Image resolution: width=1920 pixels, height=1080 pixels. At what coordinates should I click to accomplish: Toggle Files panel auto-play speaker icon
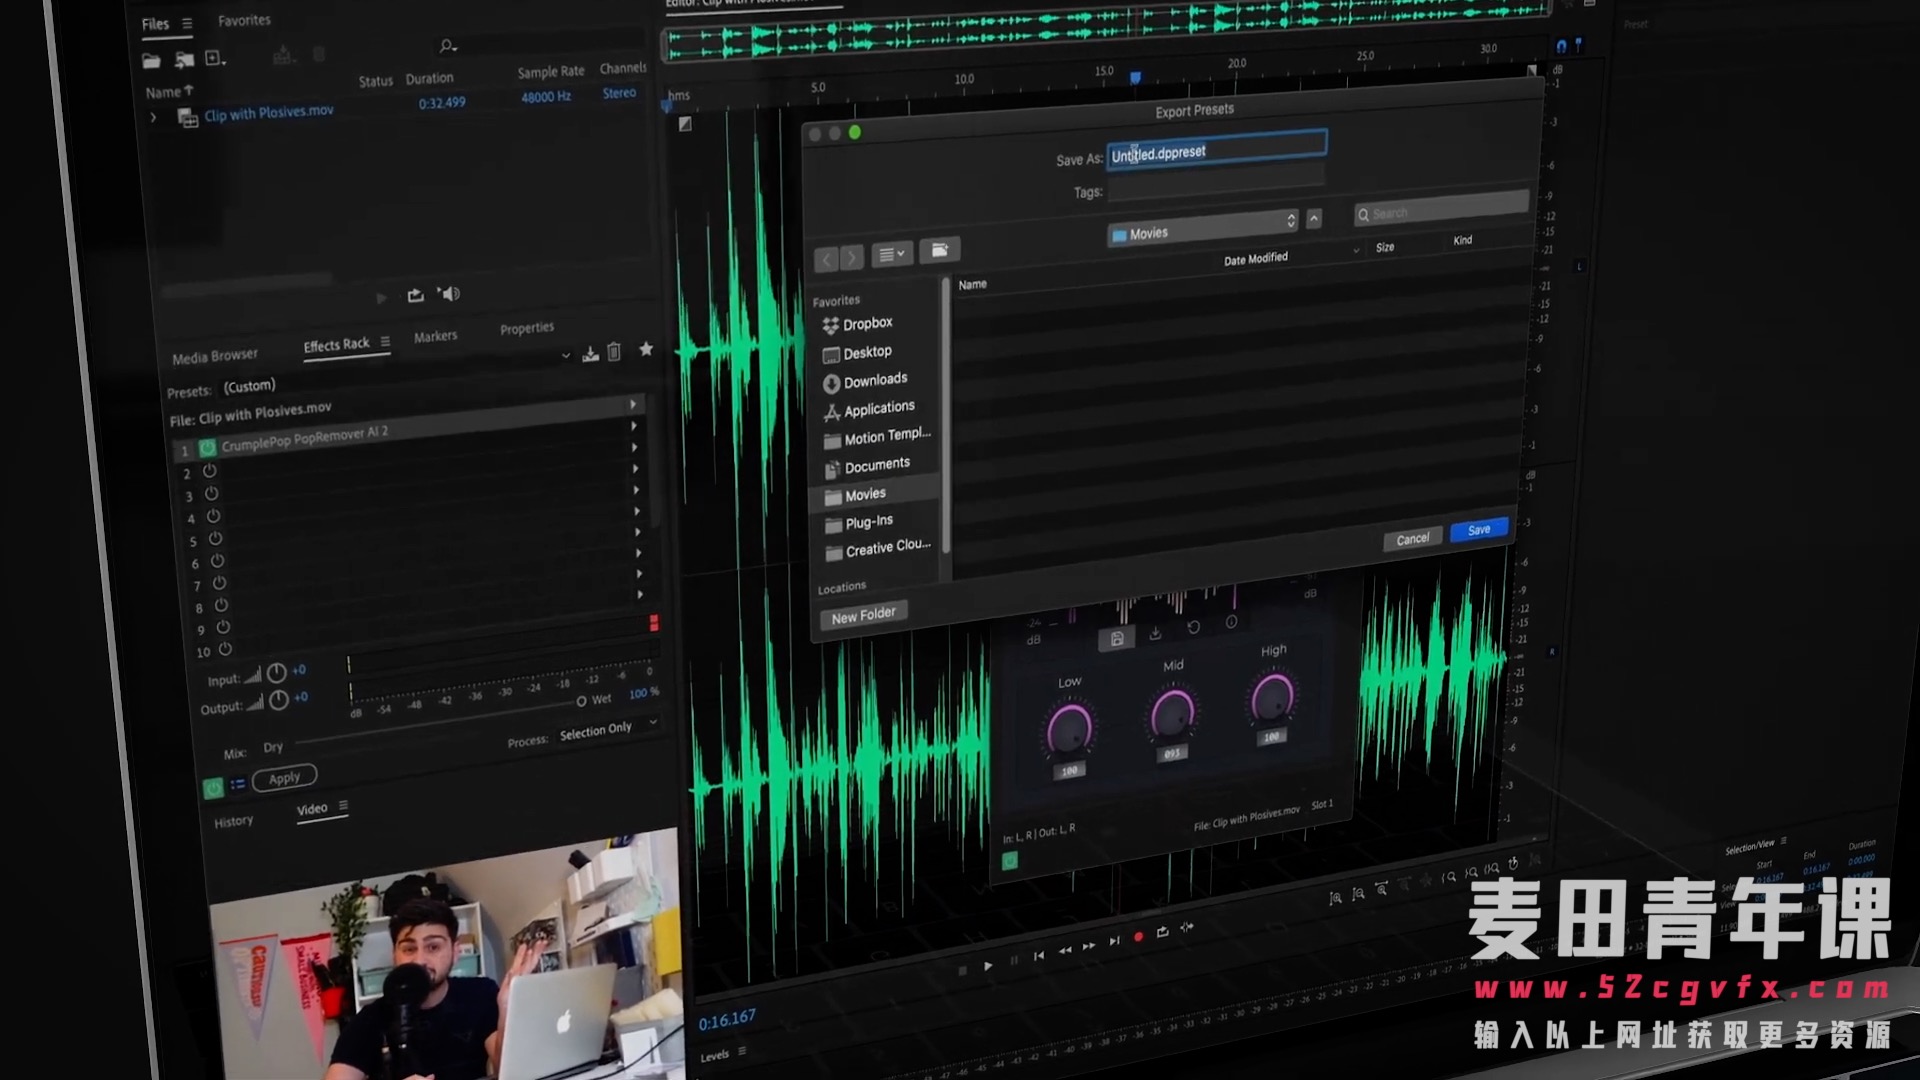pos(449,293)
